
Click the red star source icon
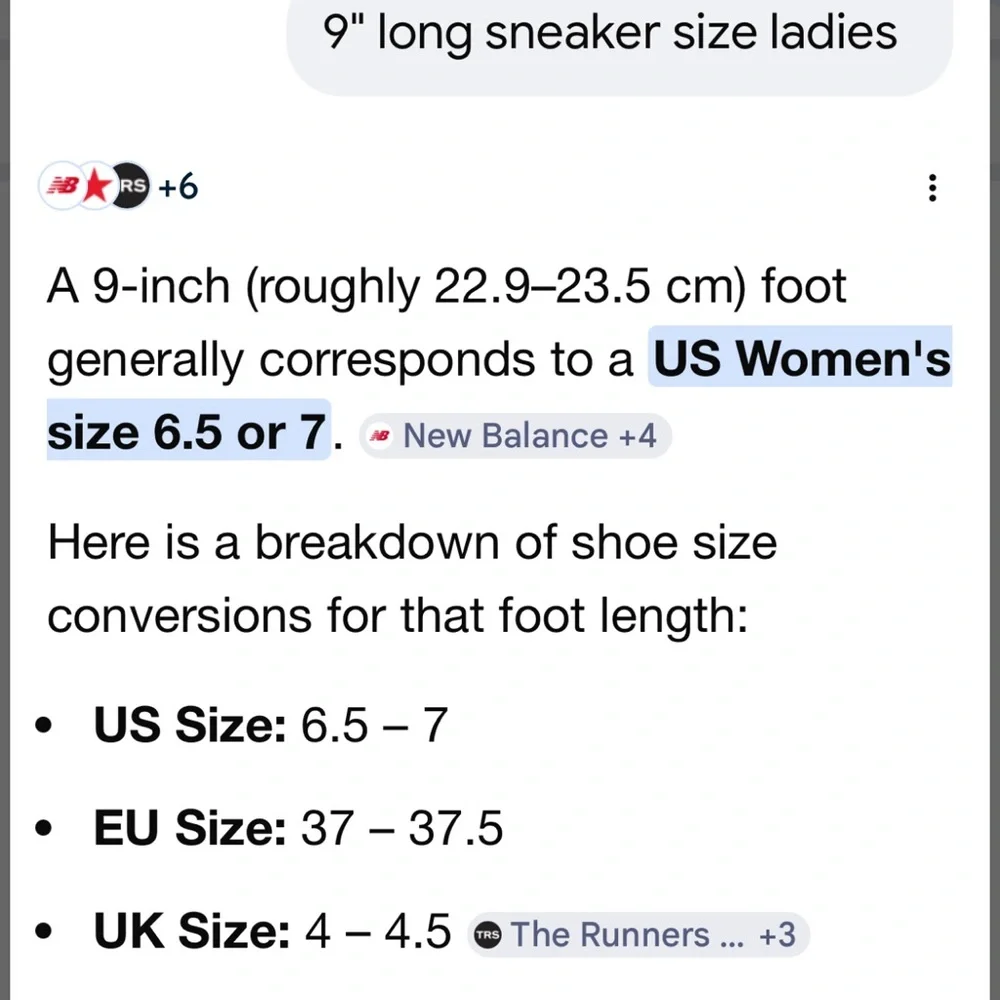coord(96,187)
